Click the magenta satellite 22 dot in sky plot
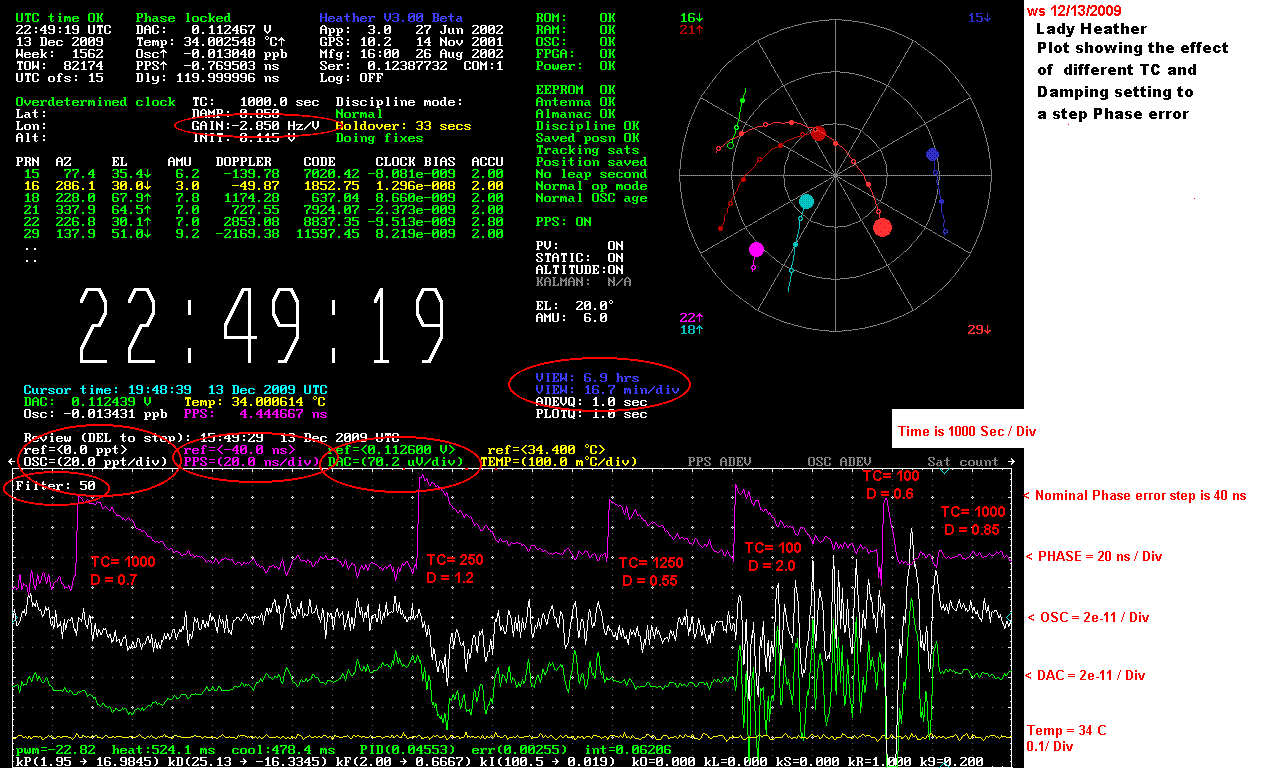The width and height of the screenshot is (1279, 768). pyautogui.click(x=756, y=249)
